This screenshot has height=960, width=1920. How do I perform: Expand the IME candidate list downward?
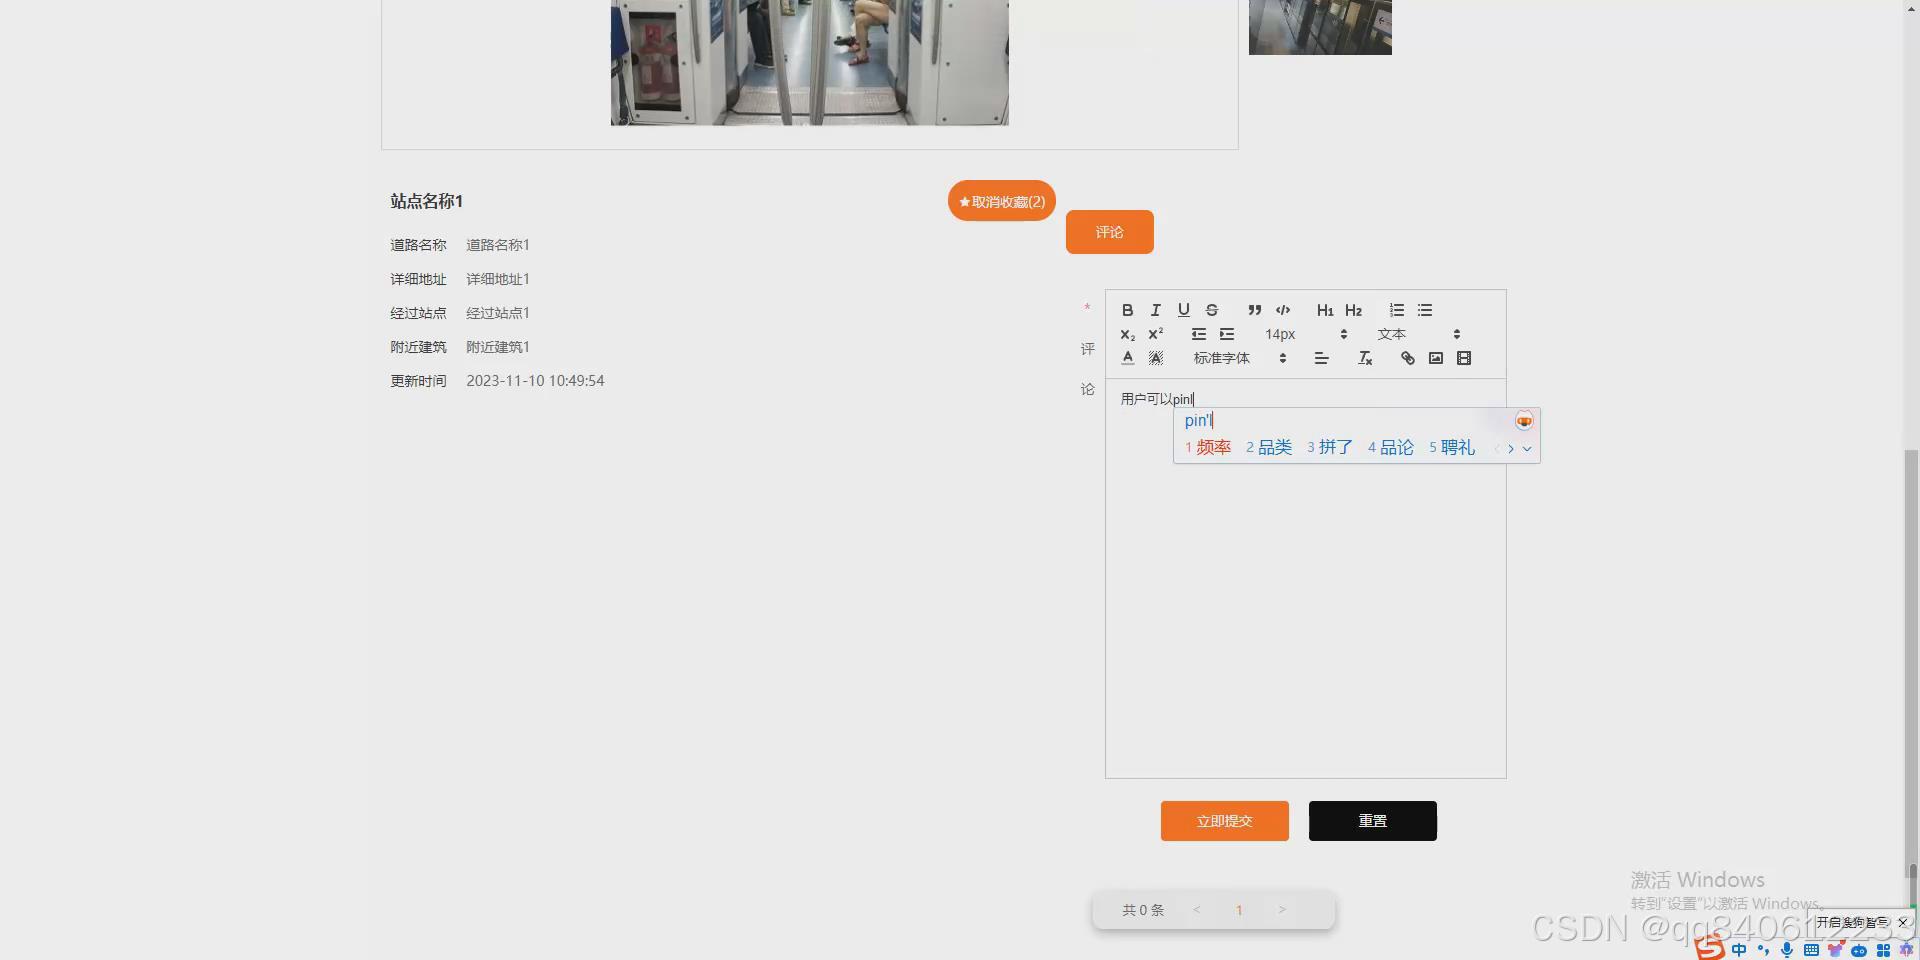(1527, 449)
